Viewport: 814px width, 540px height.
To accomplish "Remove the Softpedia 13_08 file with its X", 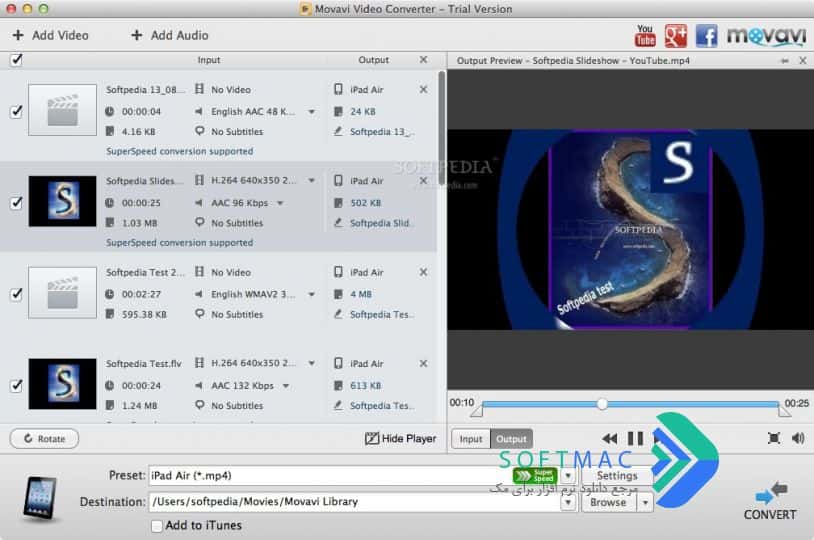I will (424, 89).
